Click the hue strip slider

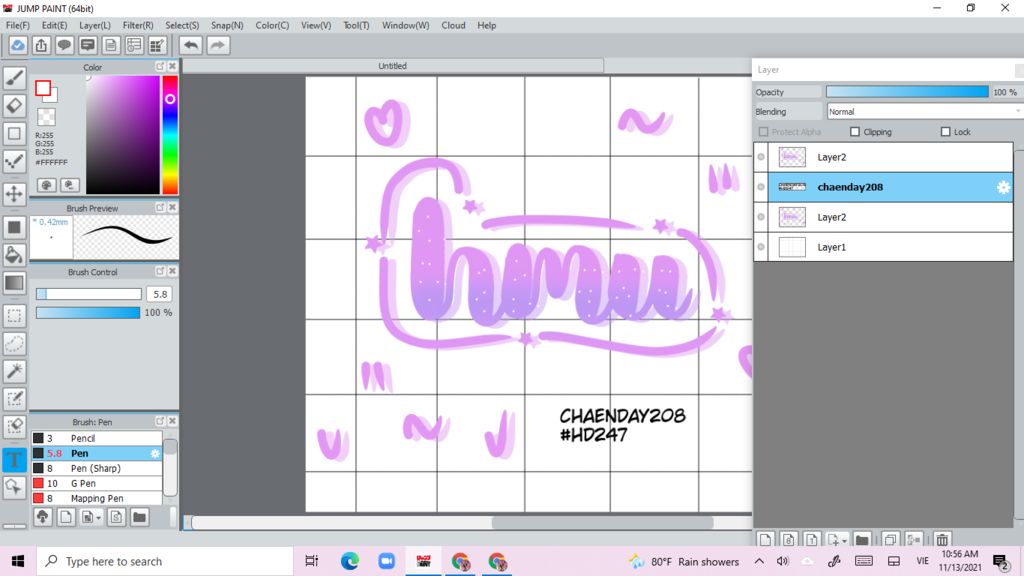tap(170, 135)
